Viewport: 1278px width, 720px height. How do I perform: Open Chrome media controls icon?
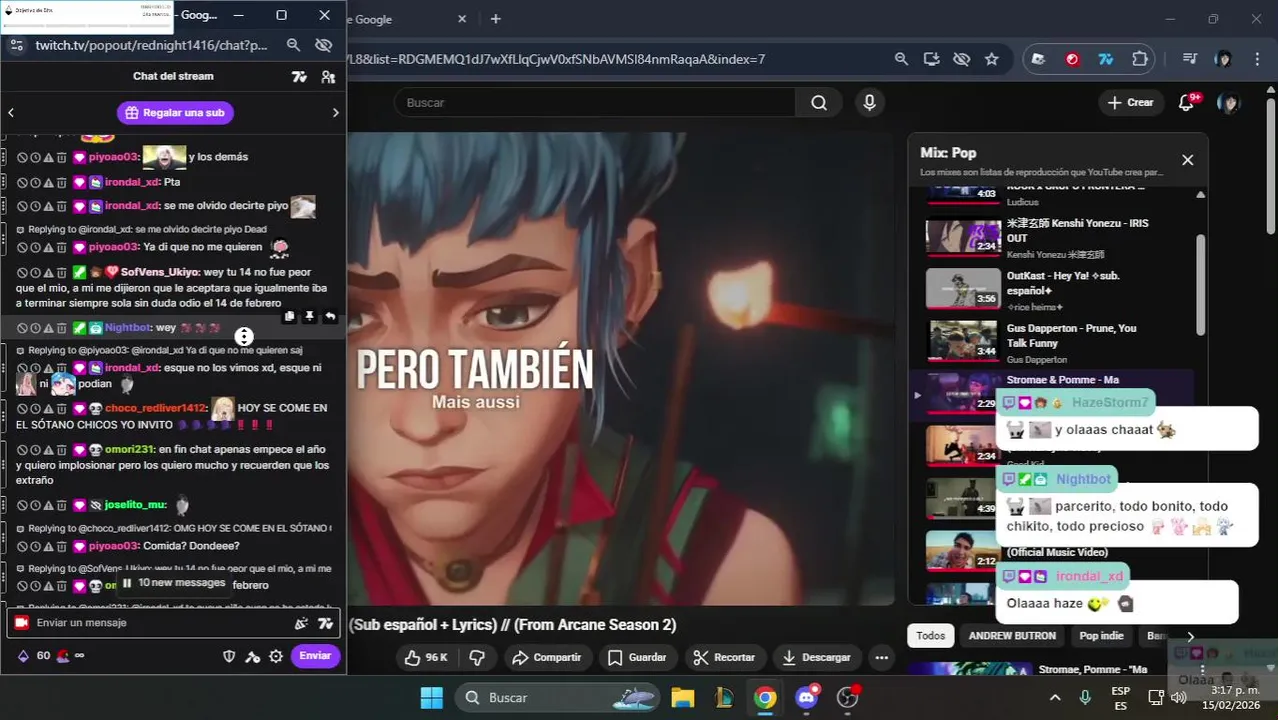tap(1189, 59)
